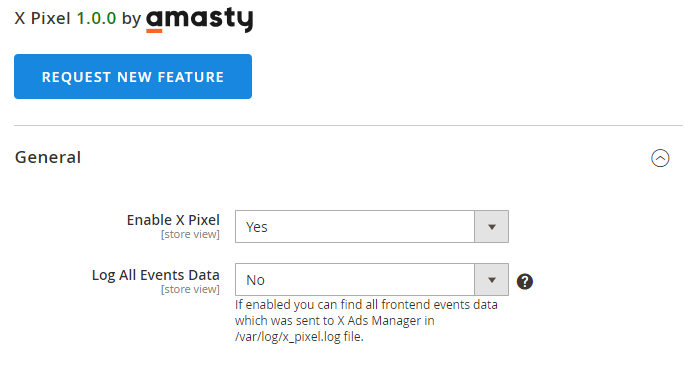Click the hint line starting If enabled you can find
Image resolution: width=685 pixels, height=368 pixels.
click(x=366, y=304)
